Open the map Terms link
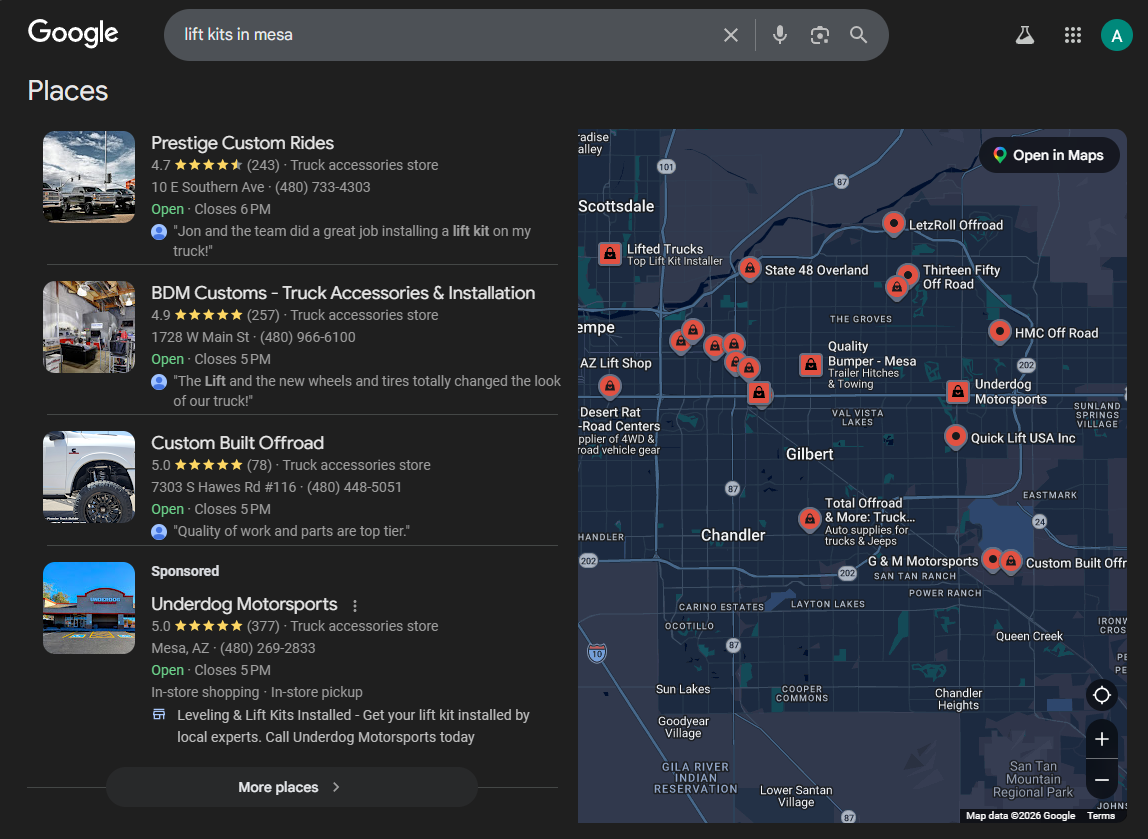1148x839 pixels. pos(1100,816)
